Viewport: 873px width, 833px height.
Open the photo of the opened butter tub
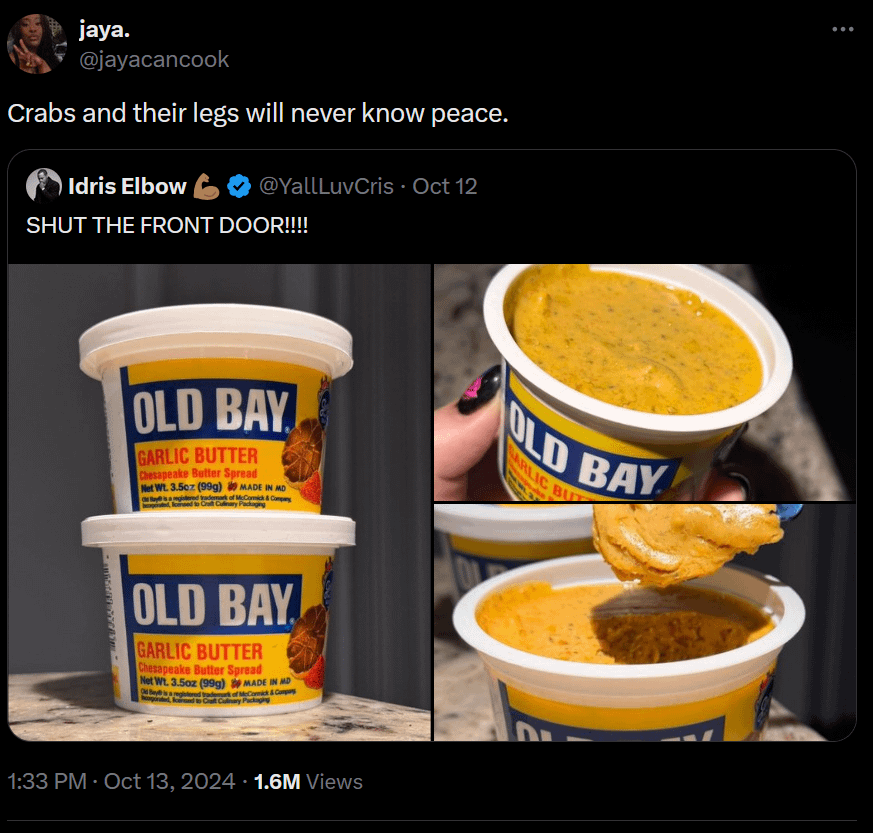click(644, 382)
